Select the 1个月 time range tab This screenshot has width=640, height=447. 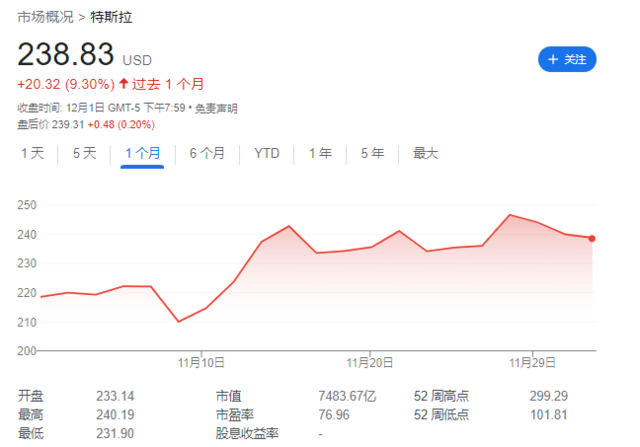tap(142, 153)
